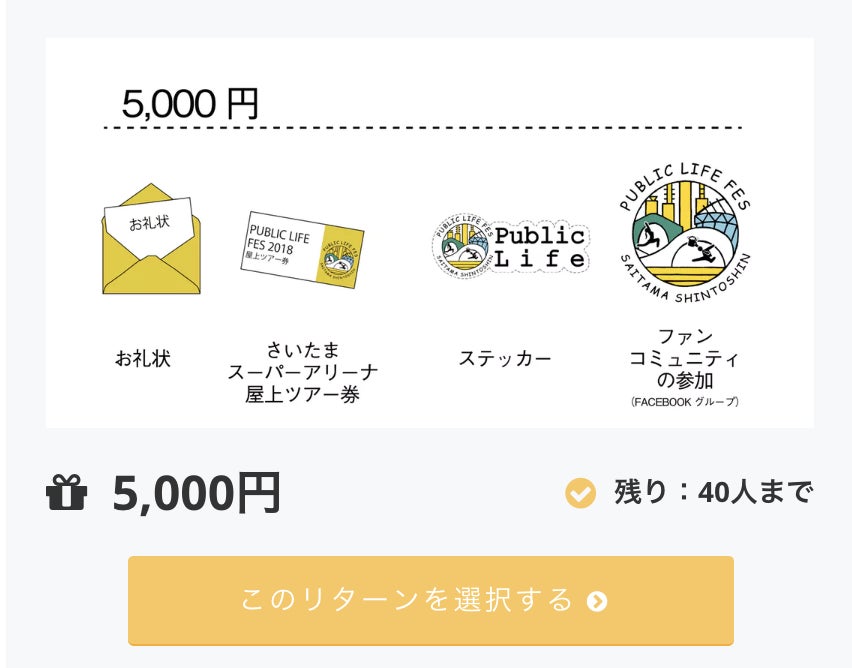
Task: Click the (FACEBOOK グループ) small note
Action: [684, 402]
